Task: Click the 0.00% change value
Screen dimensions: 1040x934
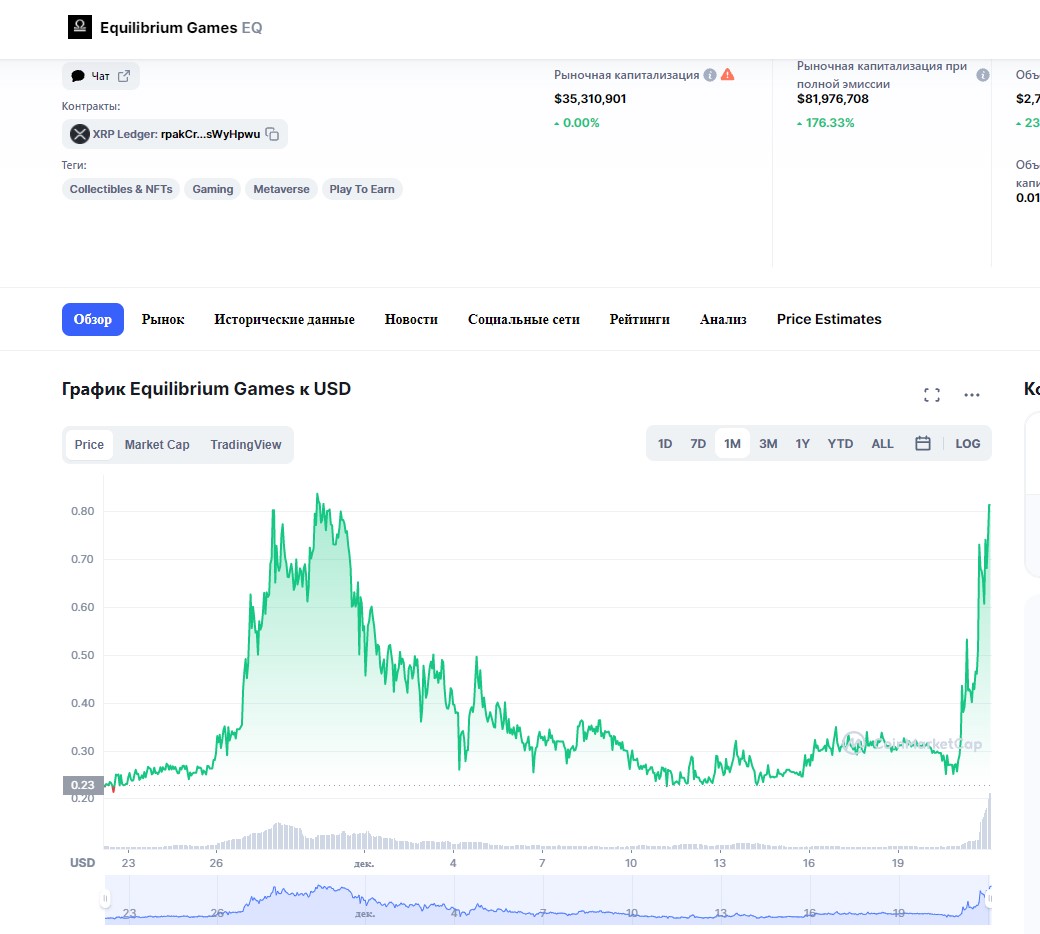Action: 577,123
